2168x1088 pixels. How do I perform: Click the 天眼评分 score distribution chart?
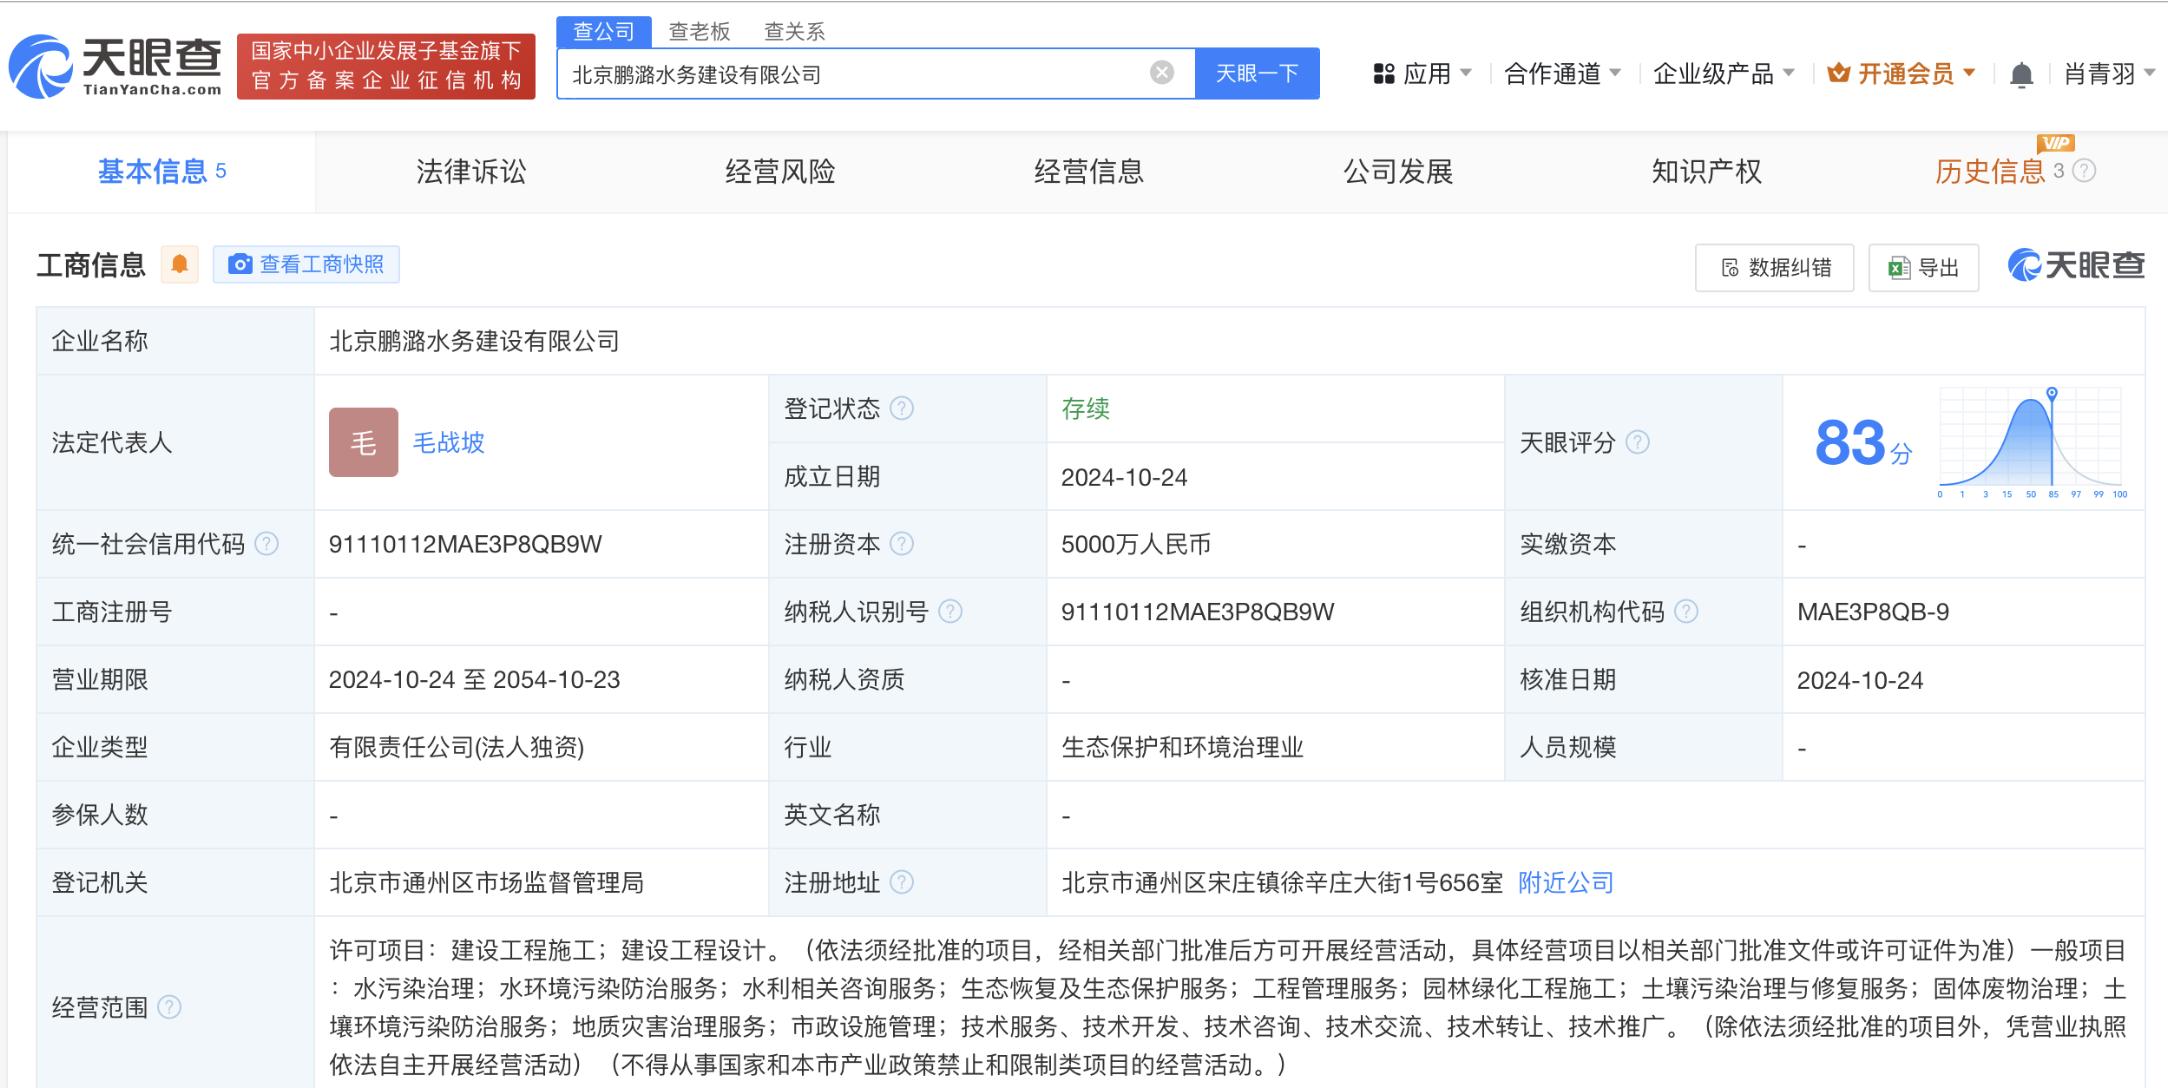[2030, 441]
